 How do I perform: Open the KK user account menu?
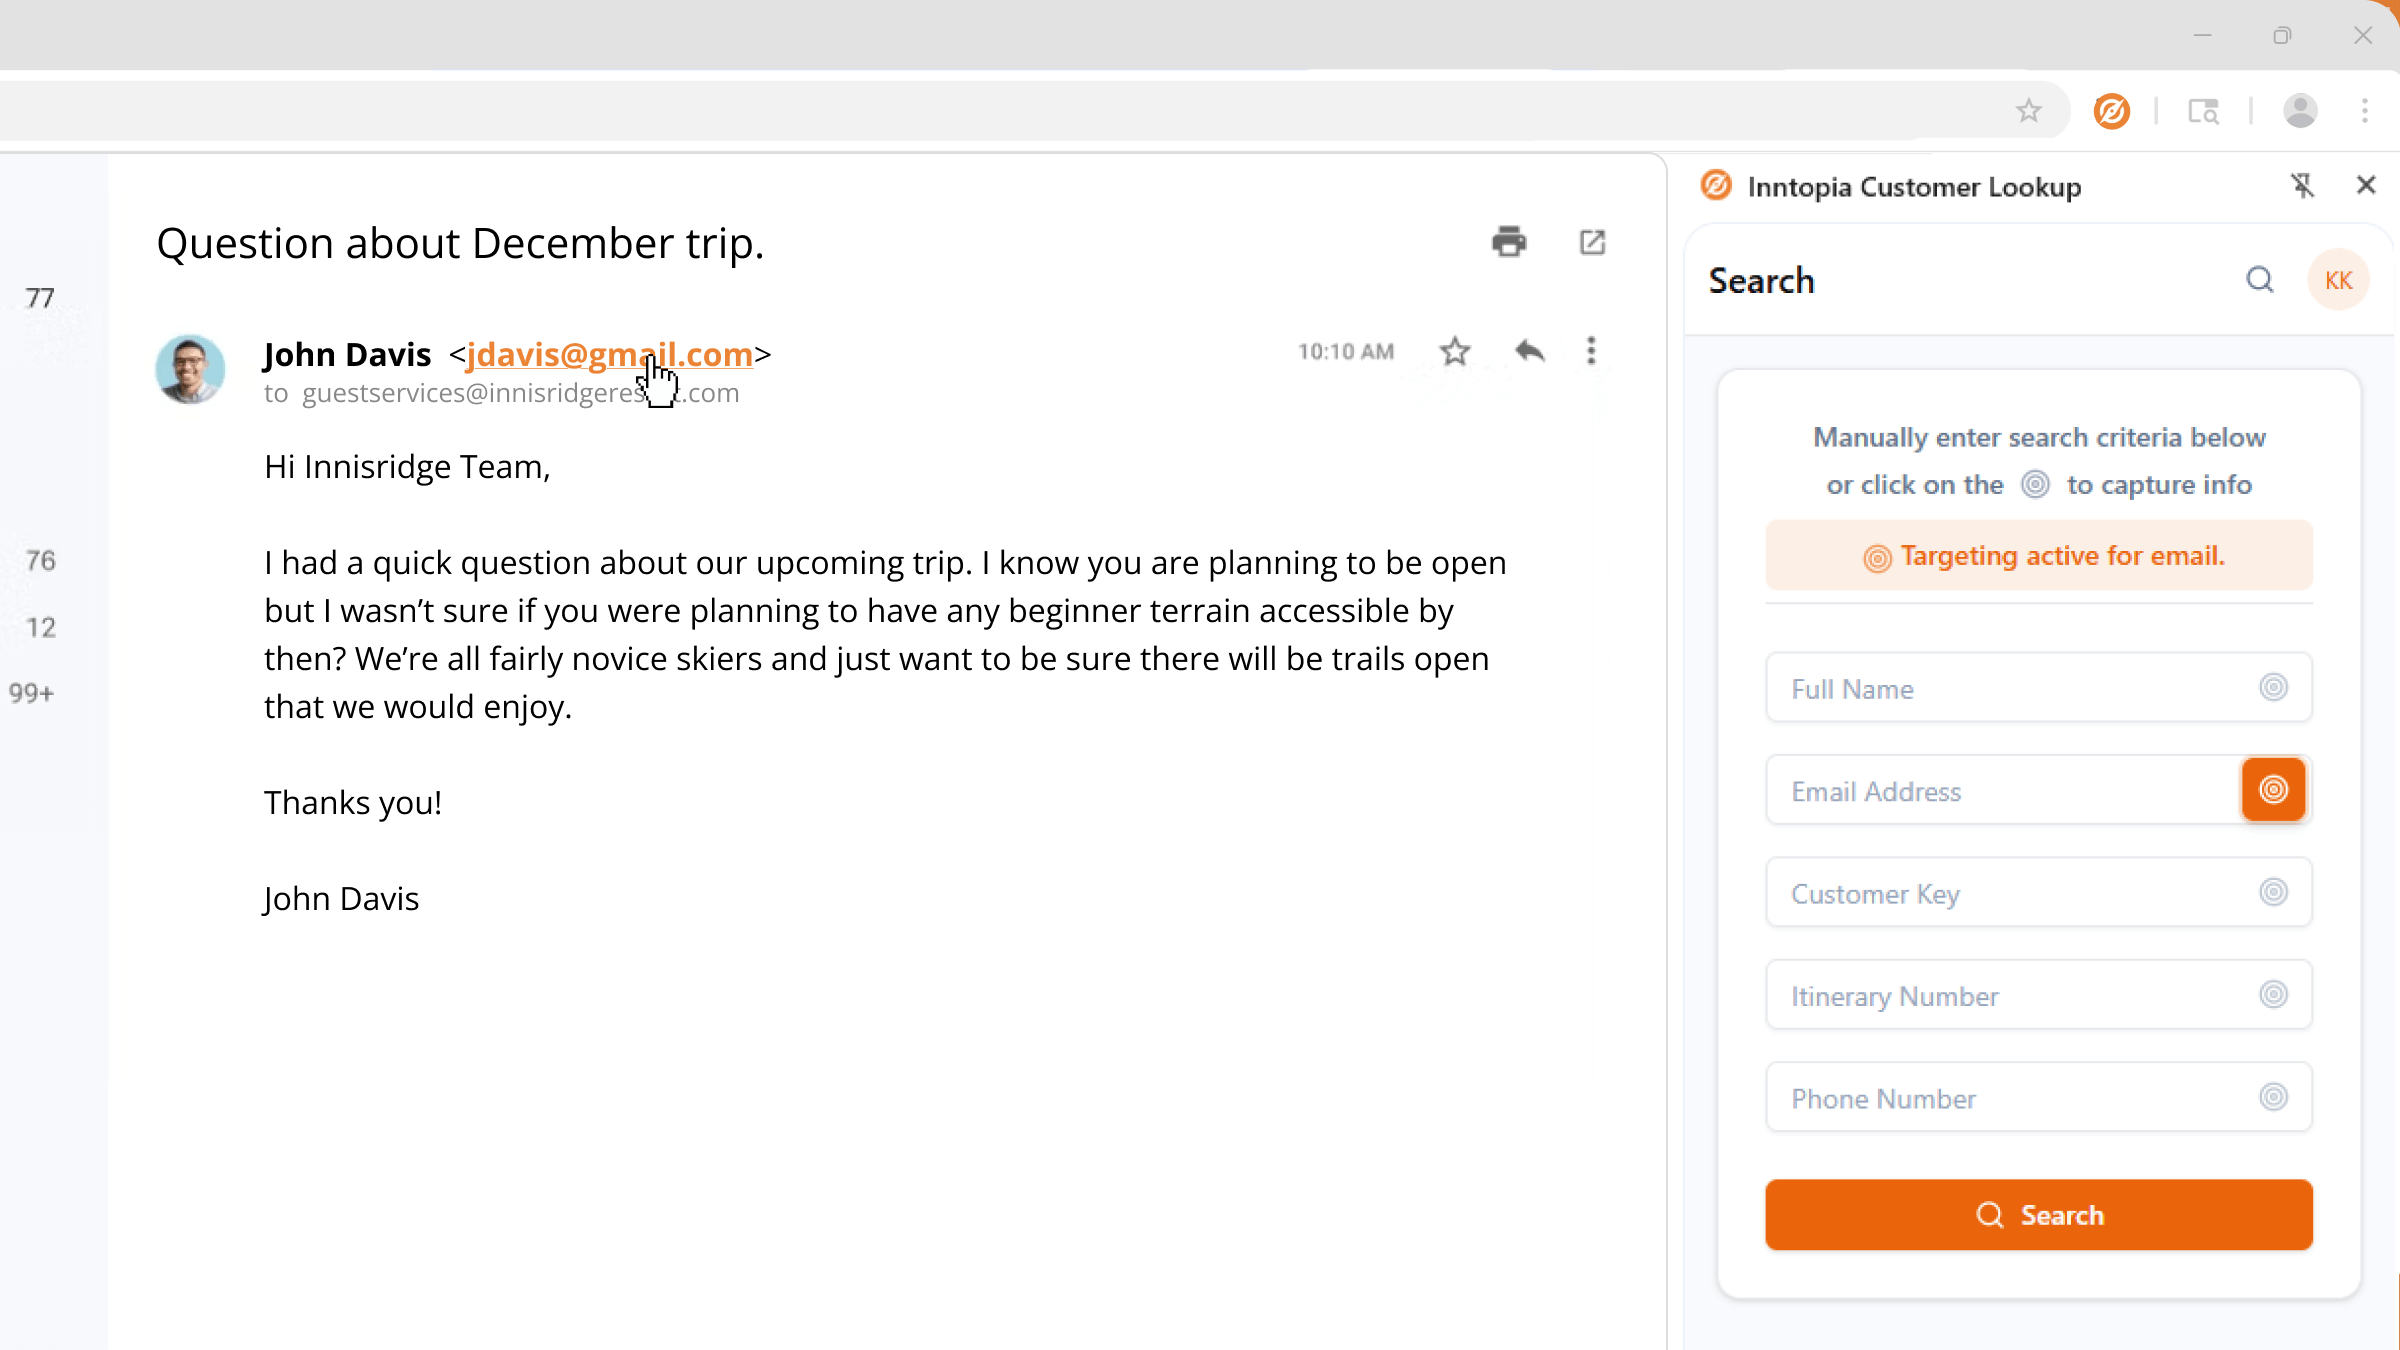[x=2338, y=280]
